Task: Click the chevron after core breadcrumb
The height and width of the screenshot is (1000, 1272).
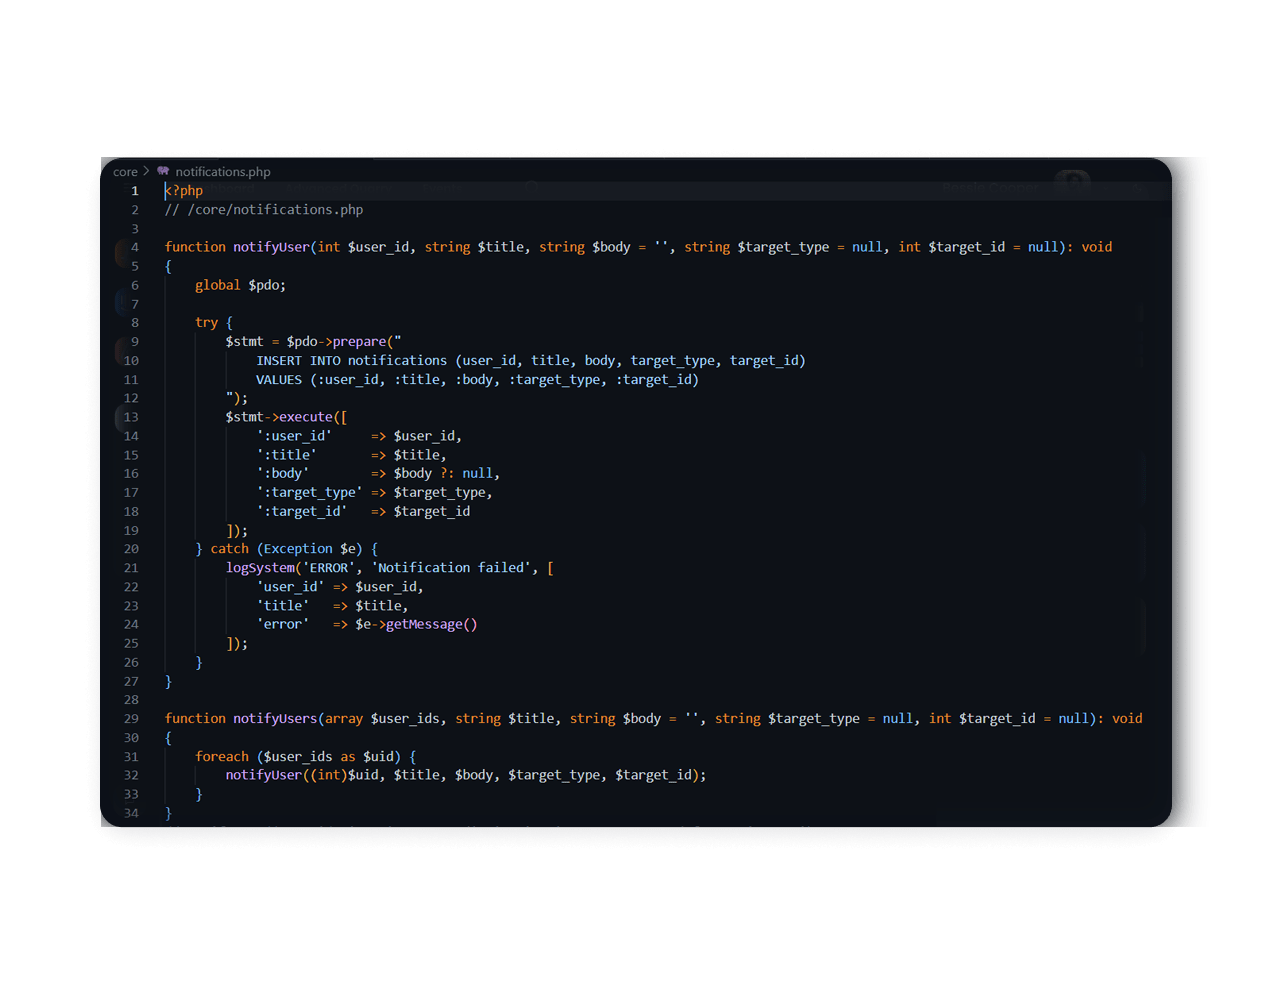Action: pos(146,171)
